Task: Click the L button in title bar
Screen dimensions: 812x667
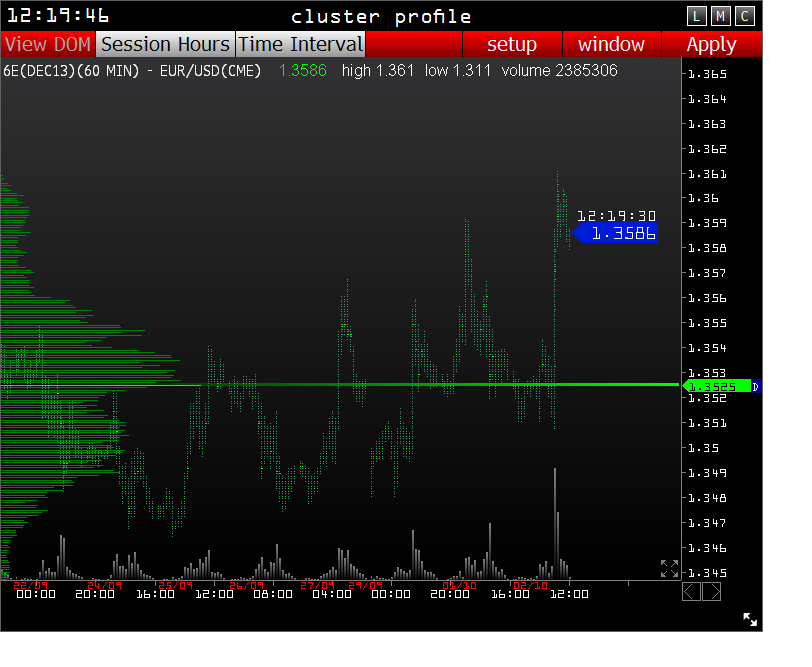Action: [698, 15]
